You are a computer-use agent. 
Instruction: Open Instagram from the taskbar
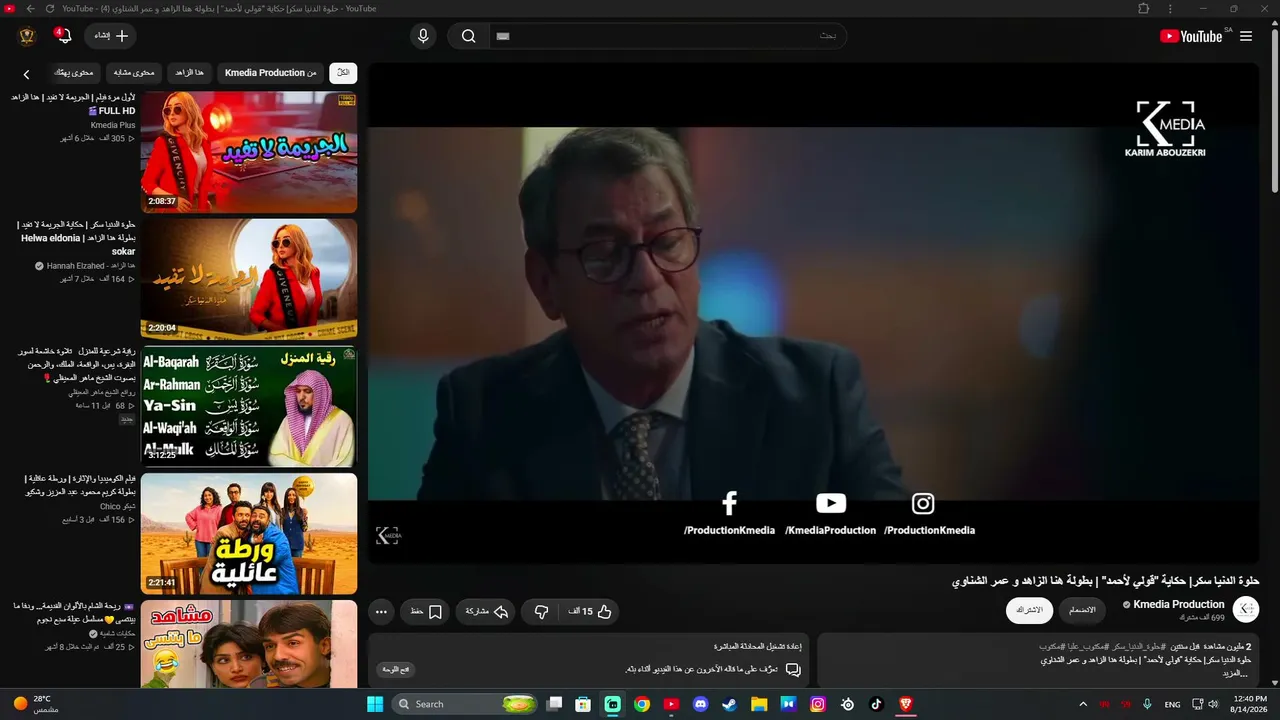[x=818, y=704]
